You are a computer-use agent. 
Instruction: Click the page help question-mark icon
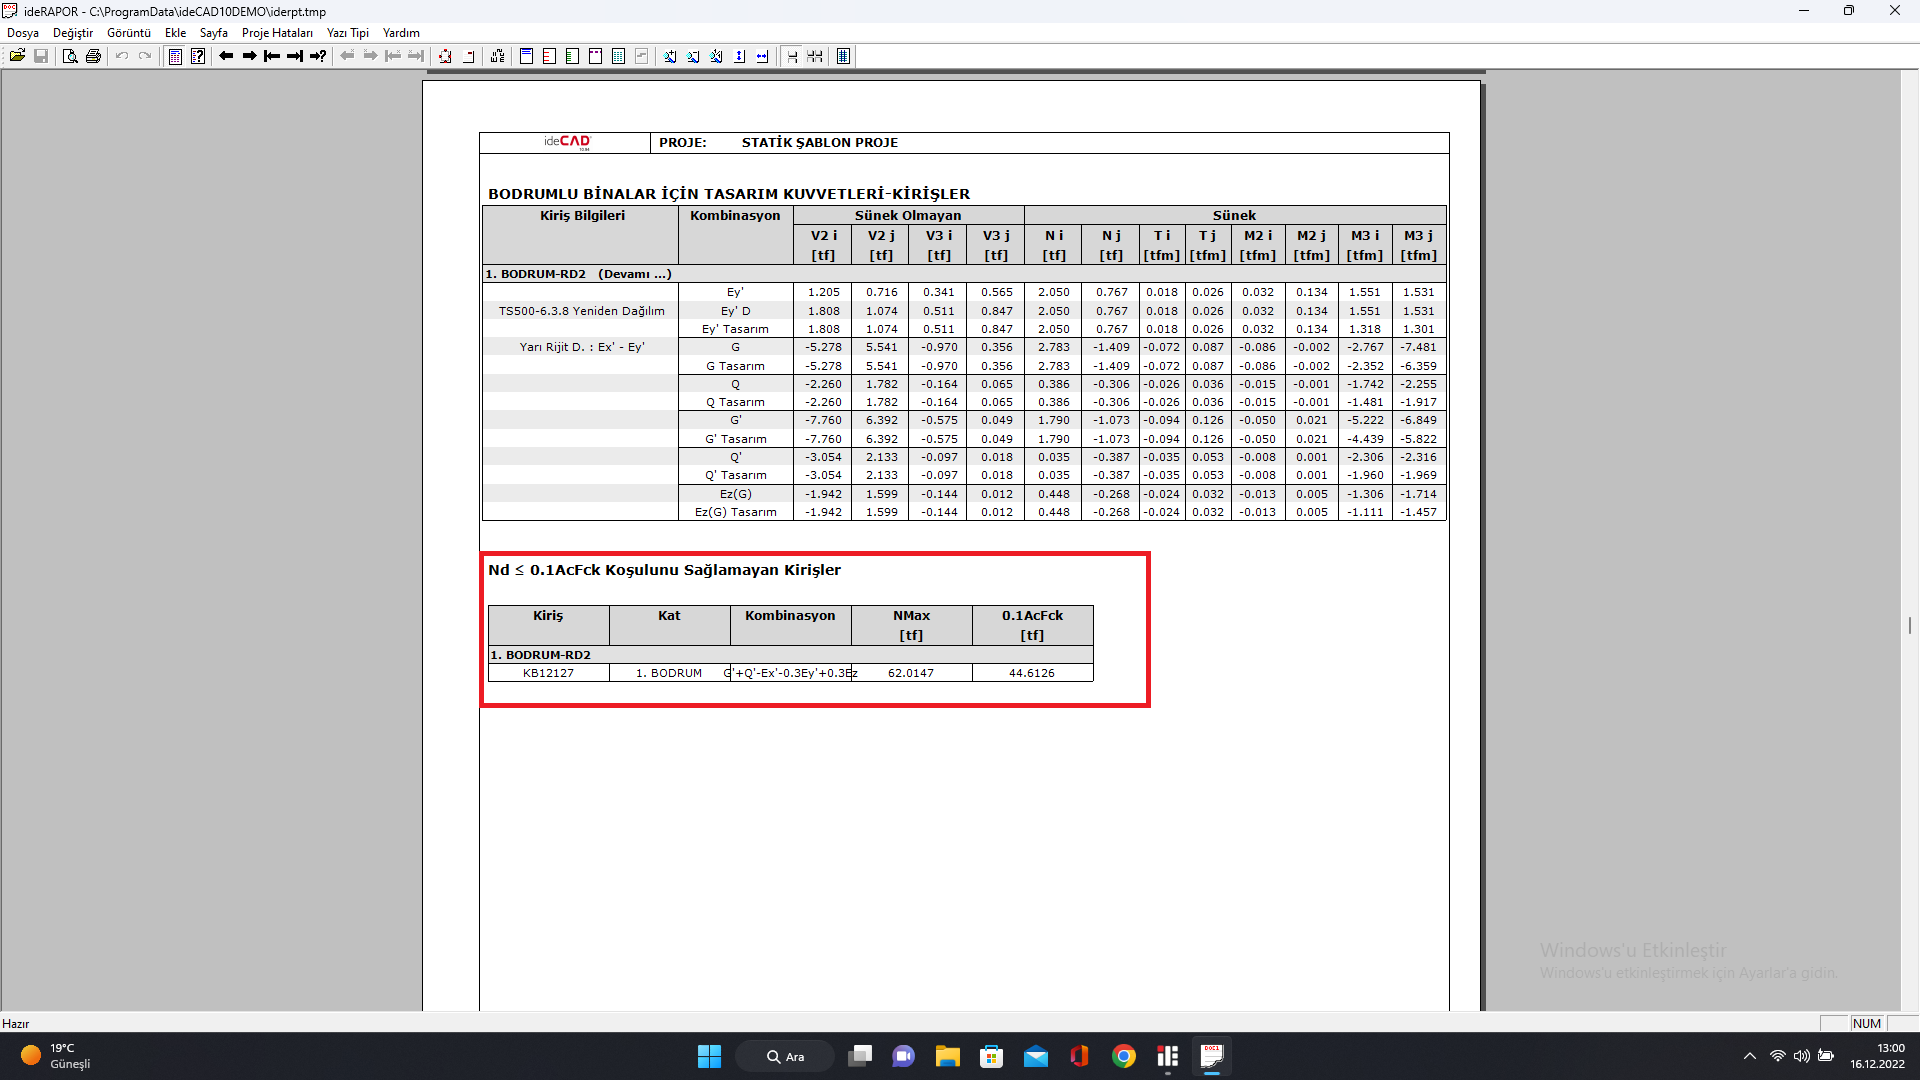198,56
